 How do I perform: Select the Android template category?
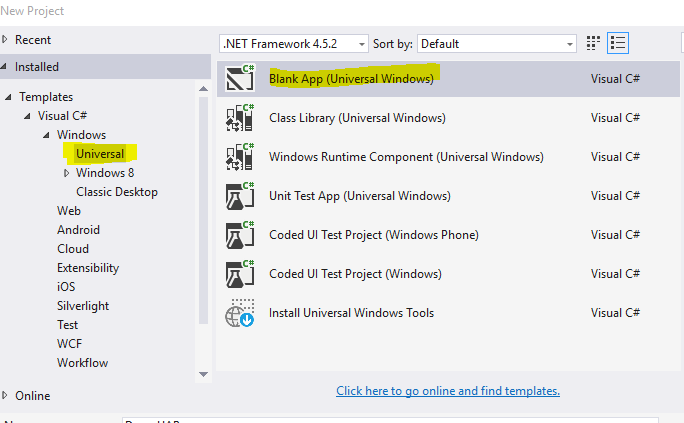click(x=78, y=230)
